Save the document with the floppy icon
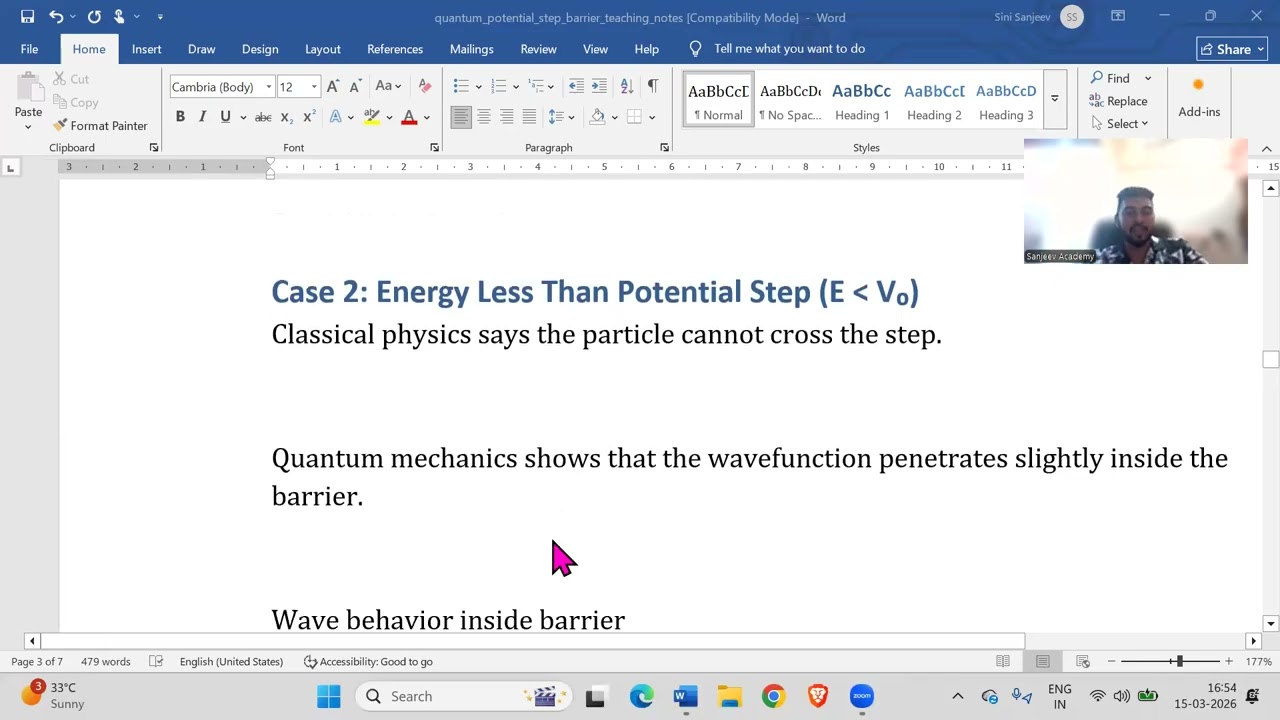The image size is (1280, 720). click(27, 16)
